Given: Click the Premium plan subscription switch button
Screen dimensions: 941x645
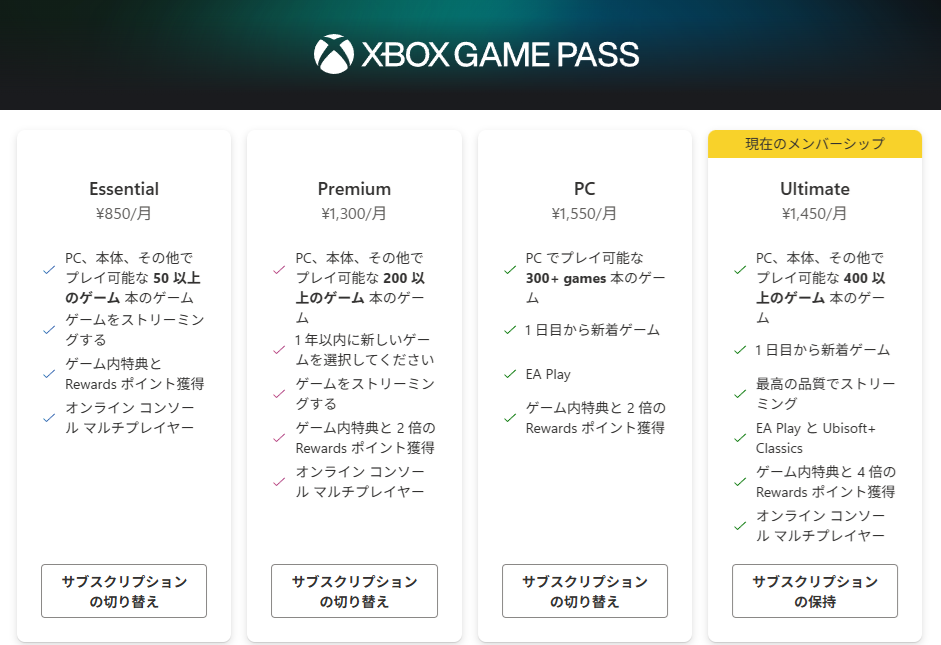Looking at the screenshot, I should tap(354, 591).
